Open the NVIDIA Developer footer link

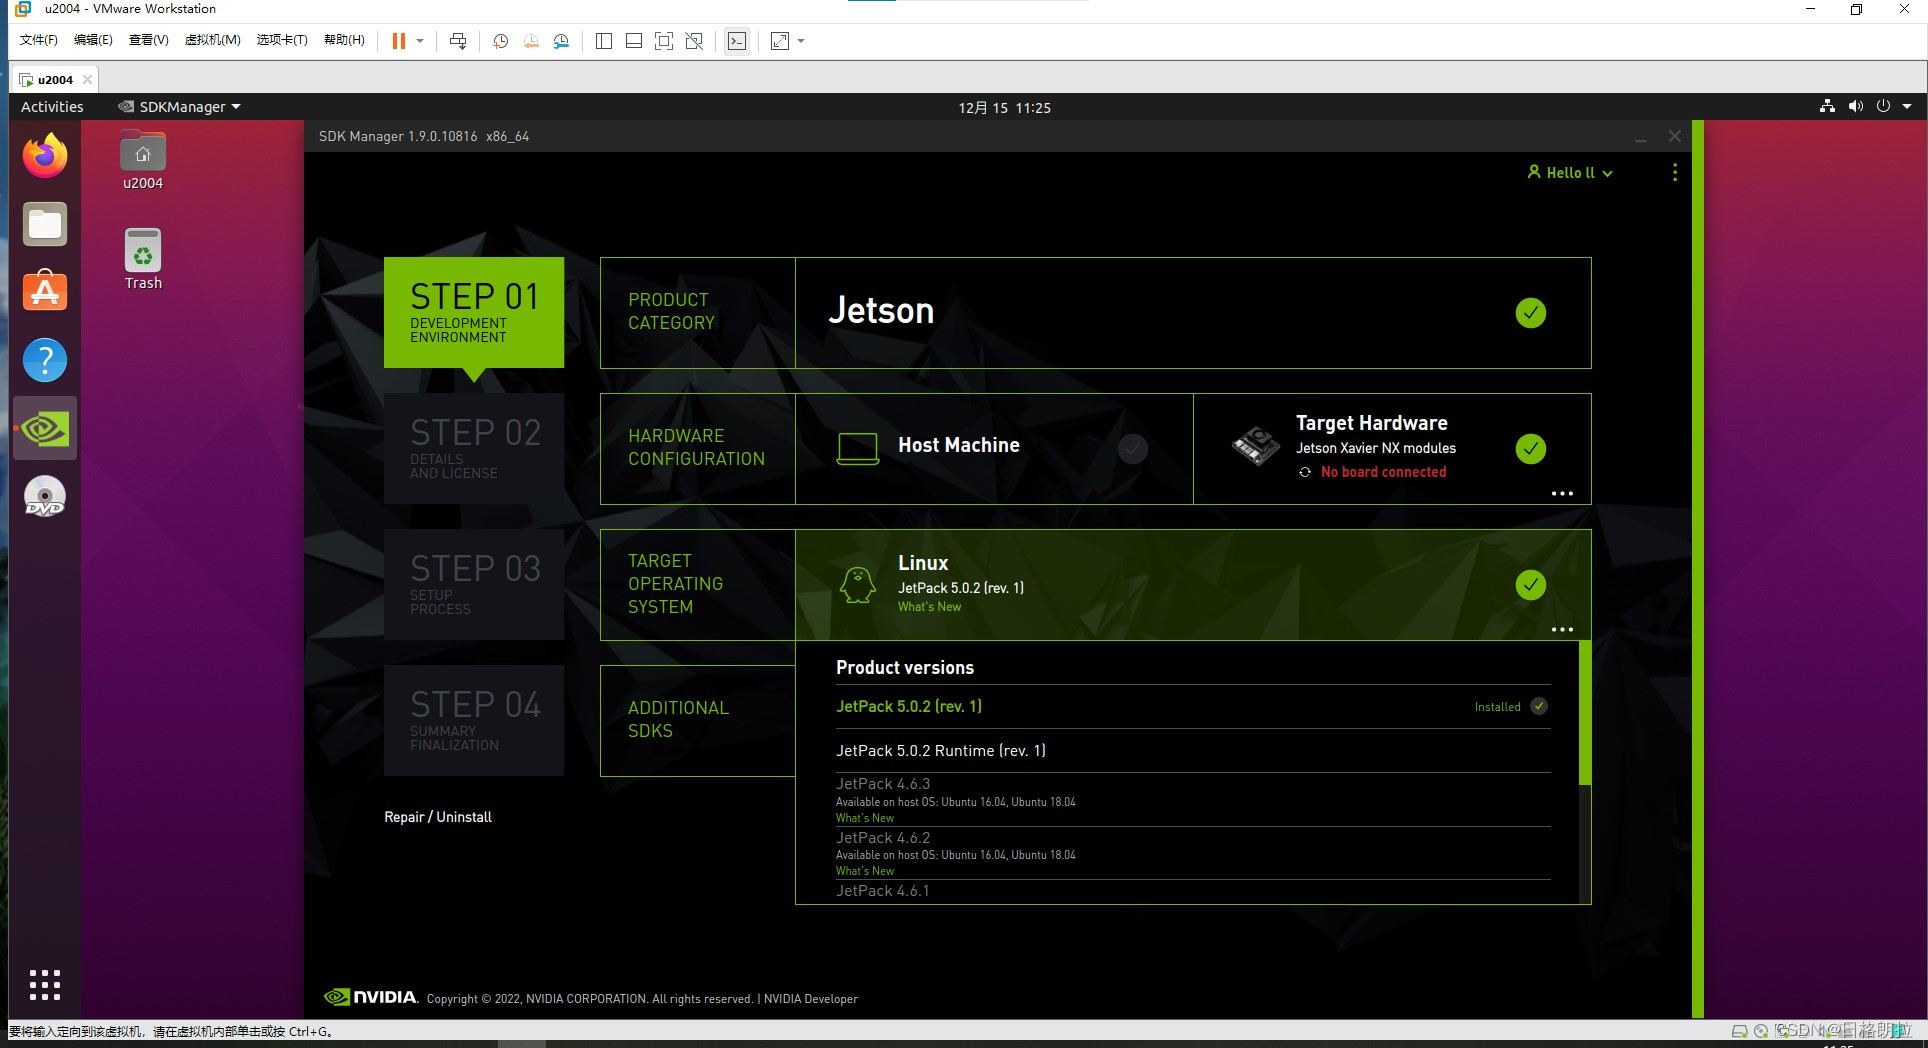811,999
